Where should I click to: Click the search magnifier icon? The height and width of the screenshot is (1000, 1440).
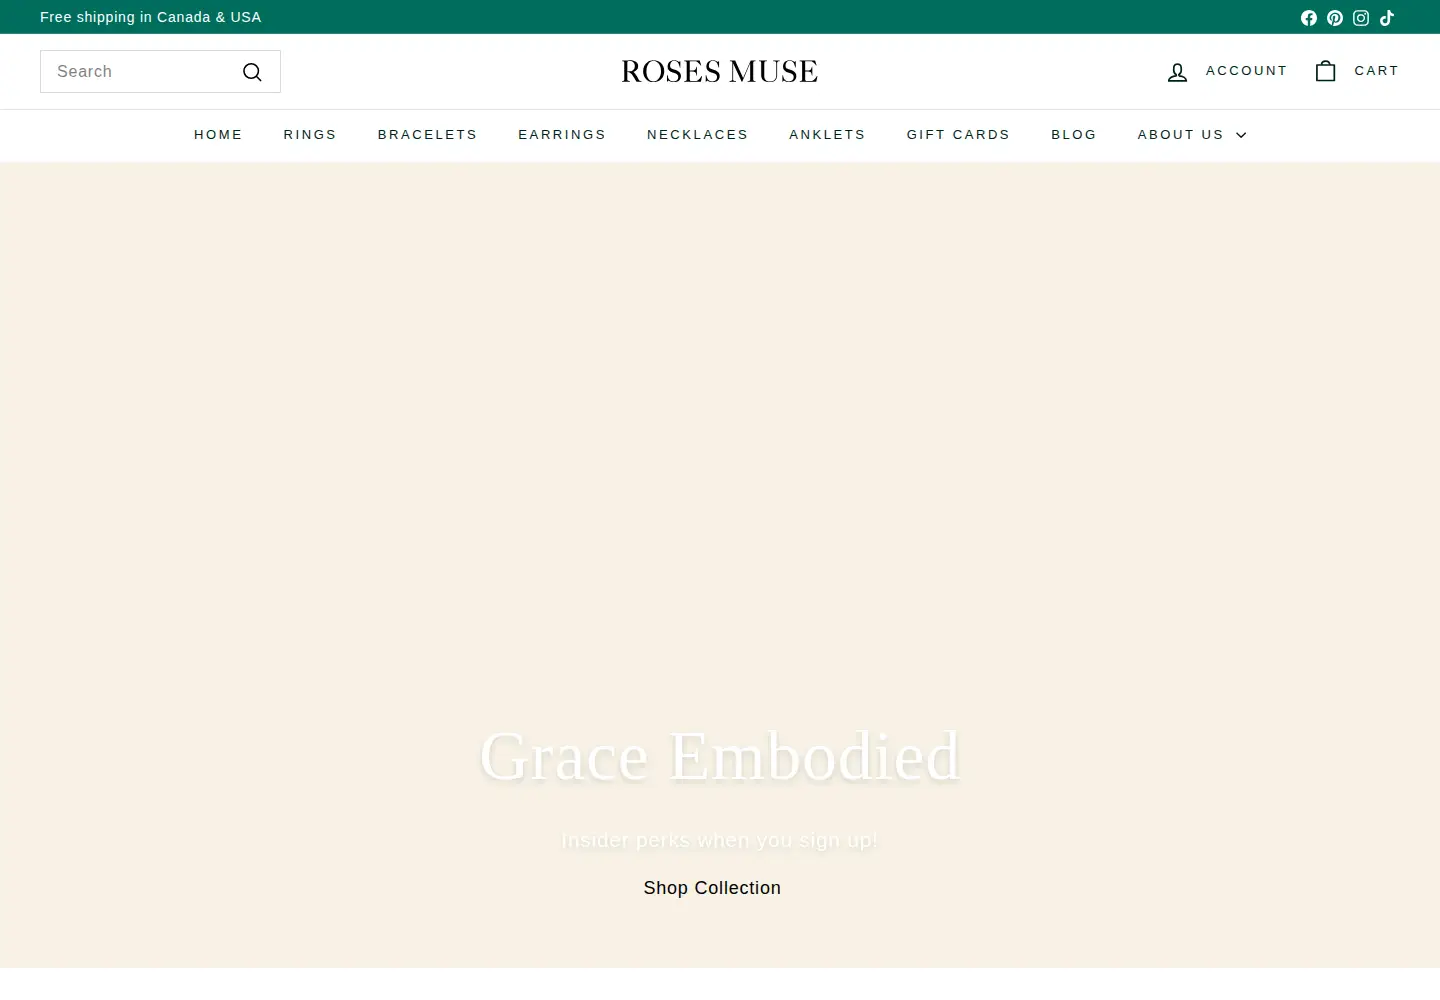pyautogui.click(x=252, y=72)
